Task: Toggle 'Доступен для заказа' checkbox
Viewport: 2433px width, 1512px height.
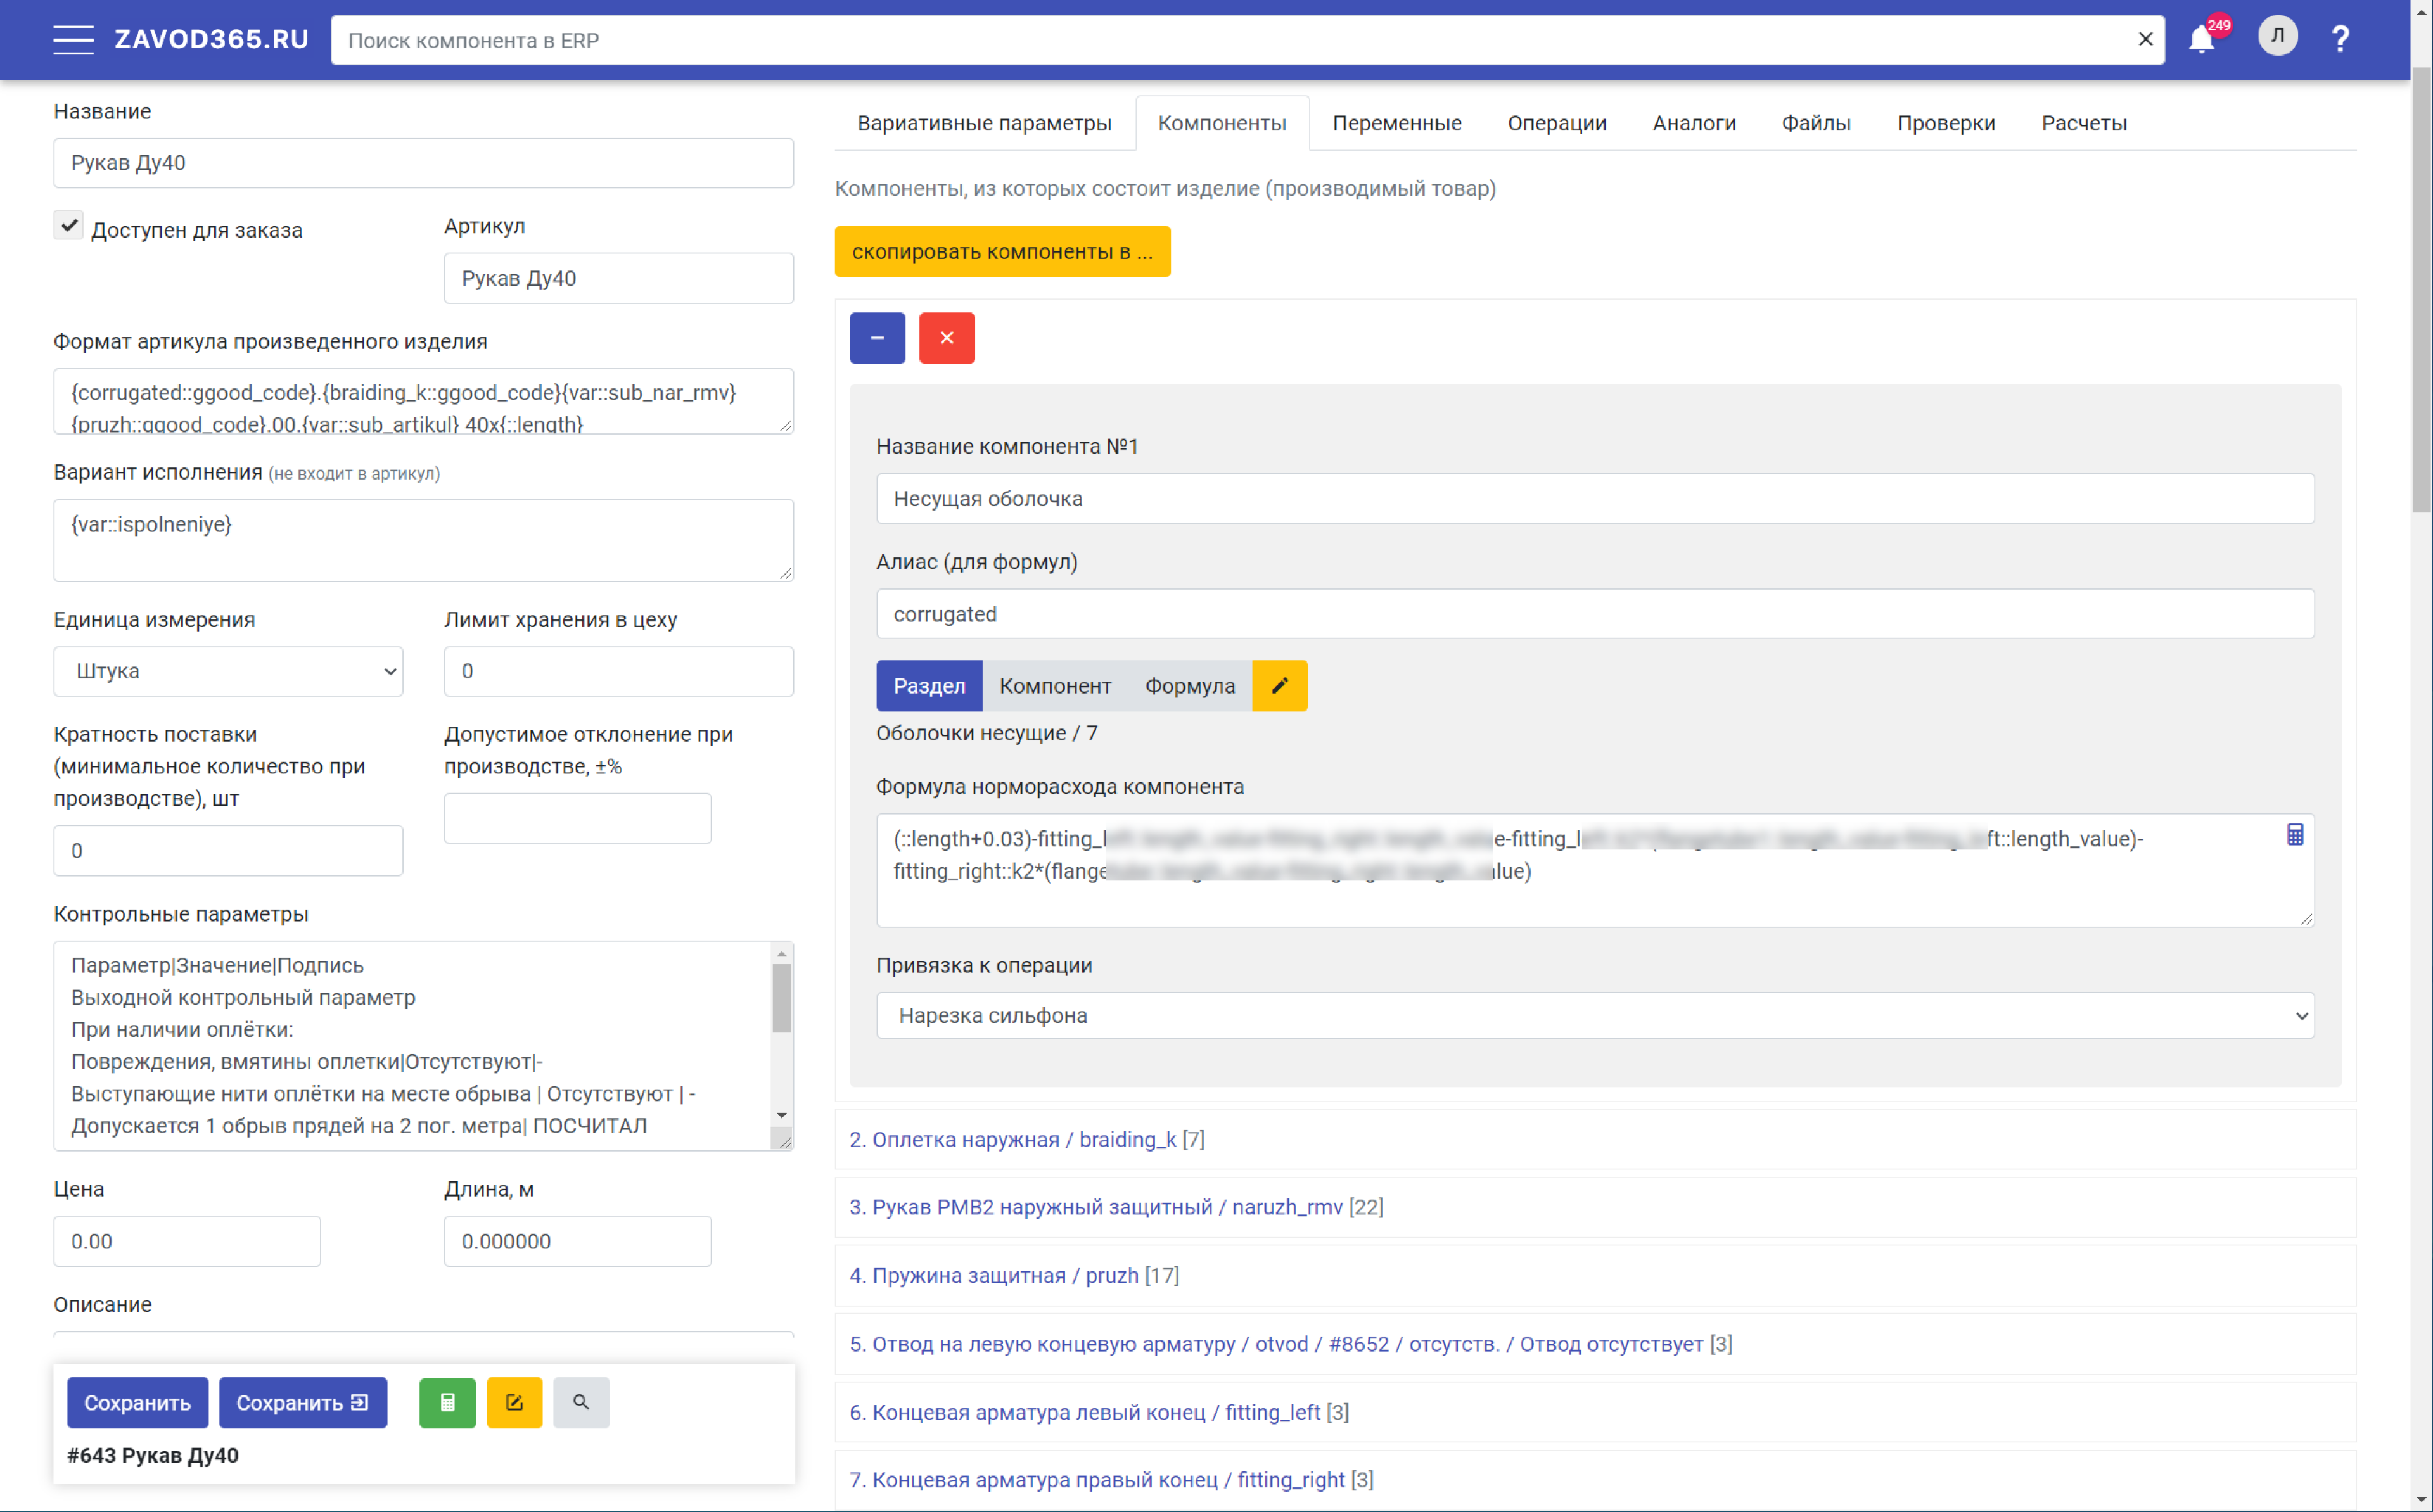Action: click(x=68, y=226)
